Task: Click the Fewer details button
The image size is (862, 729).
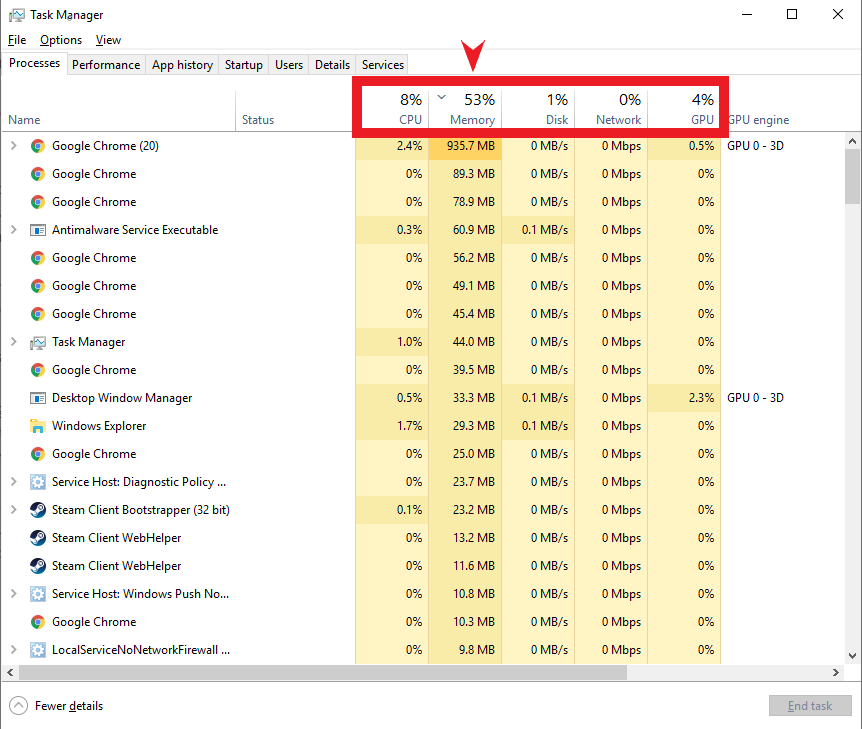Action: coord(56,706)
